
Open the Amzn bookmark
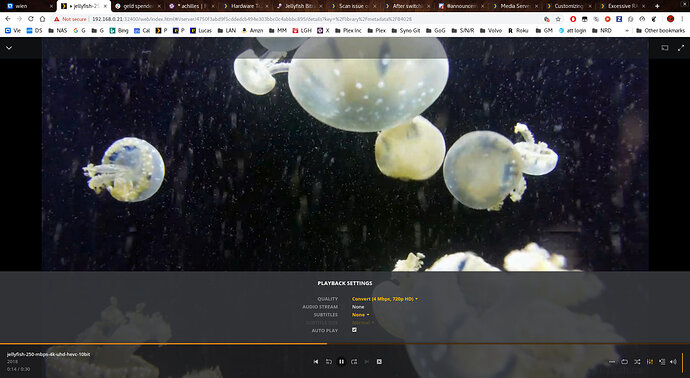point(252,30)
